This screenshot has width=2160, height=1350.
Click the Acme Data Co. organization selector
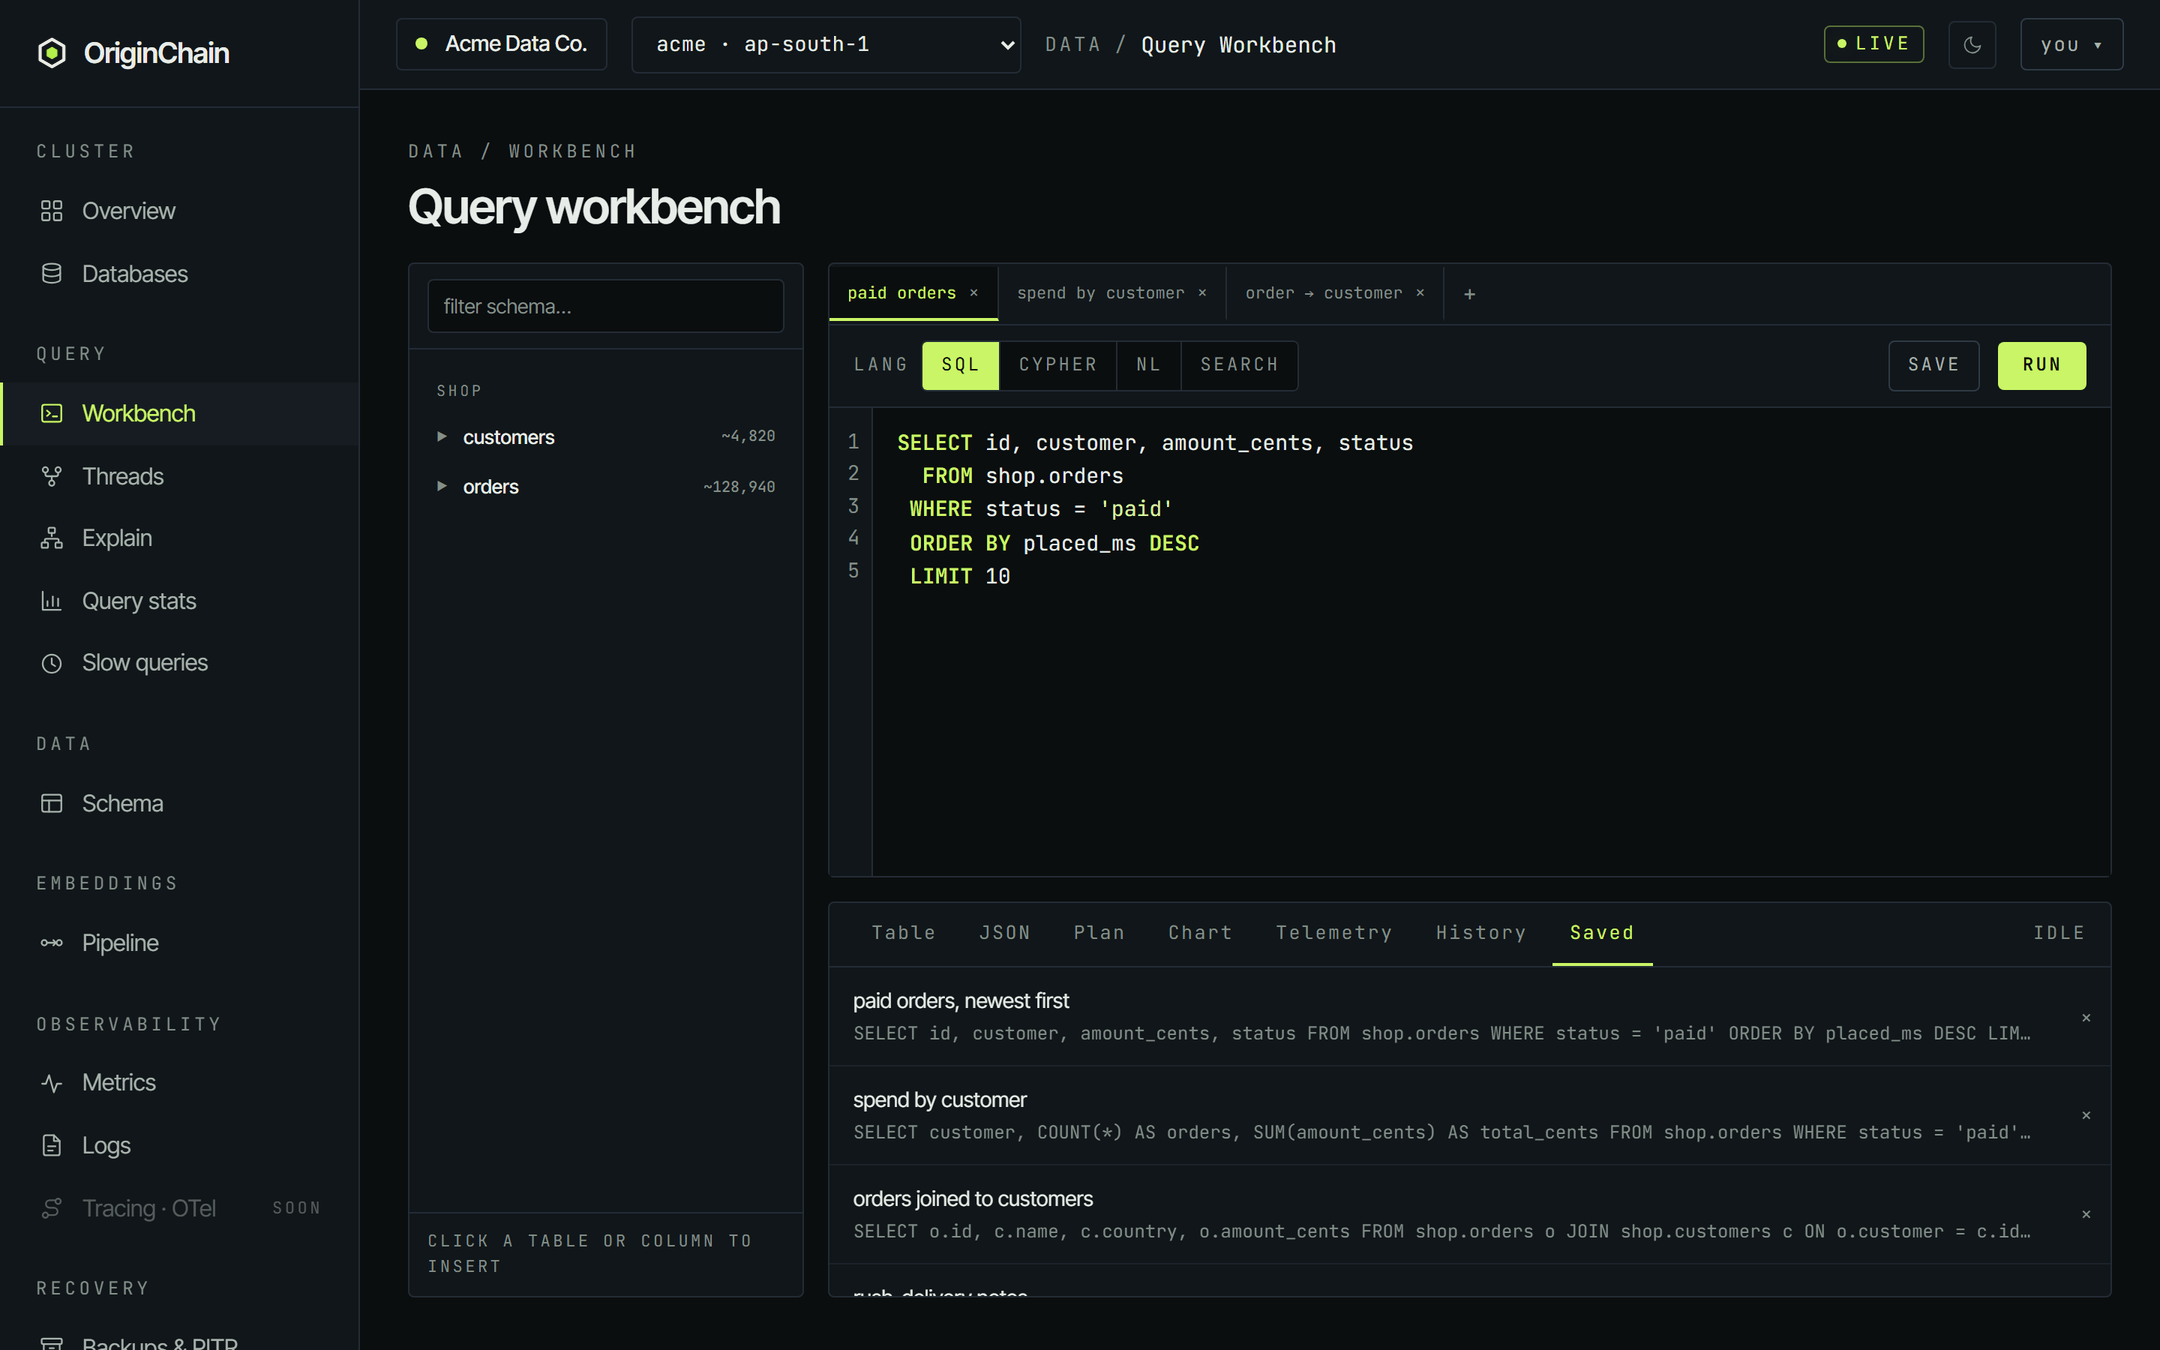click(x=501, y=44)
